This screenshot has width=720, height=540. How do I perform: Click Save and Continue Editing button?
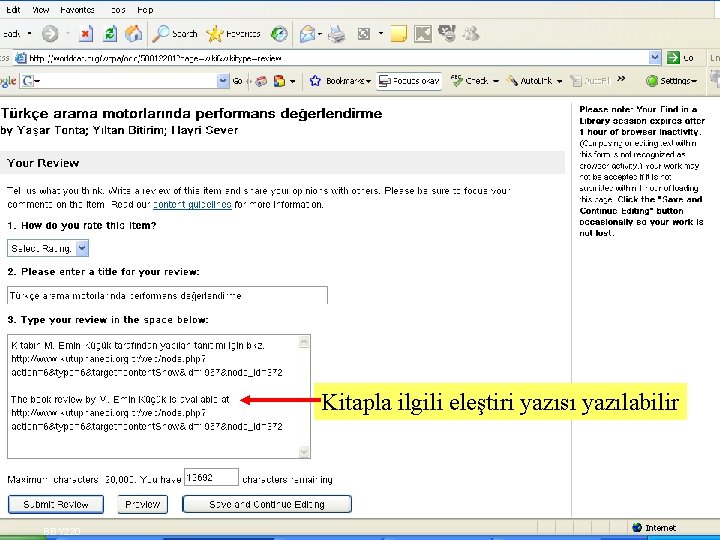[x=267, y=504]
